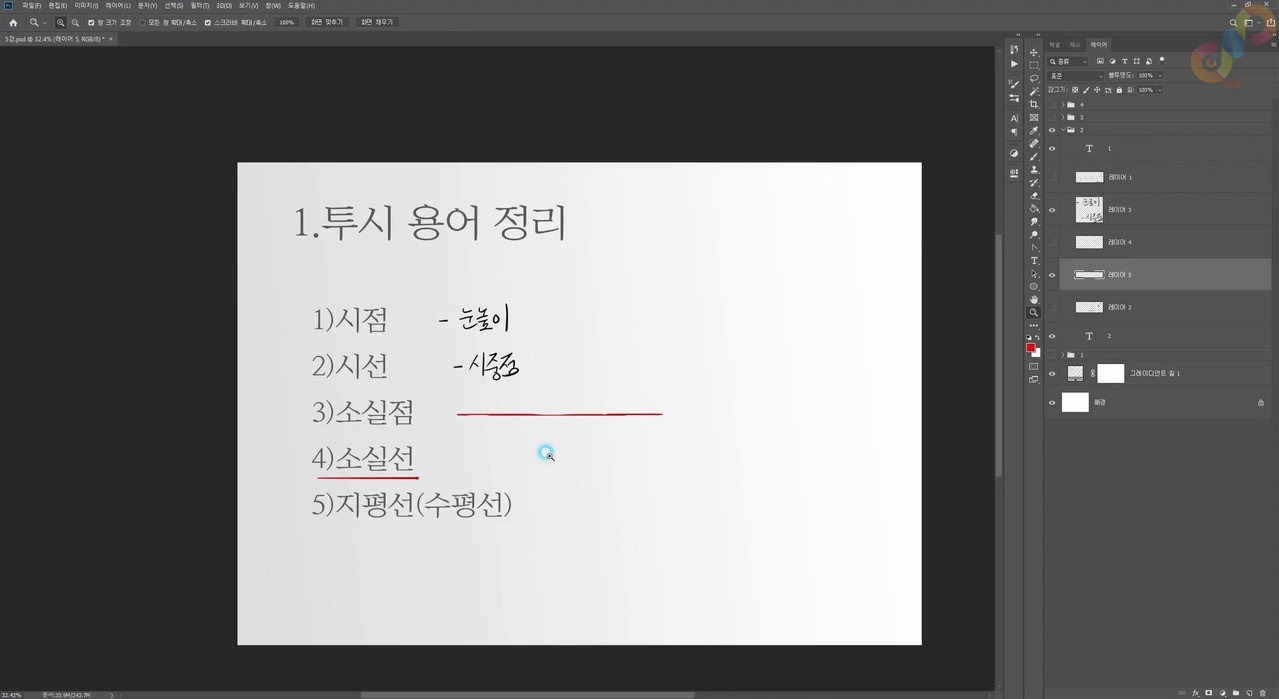Toggle the scrubby zoom checkbox
The image size is (1279, 699).
click(208, 22)
